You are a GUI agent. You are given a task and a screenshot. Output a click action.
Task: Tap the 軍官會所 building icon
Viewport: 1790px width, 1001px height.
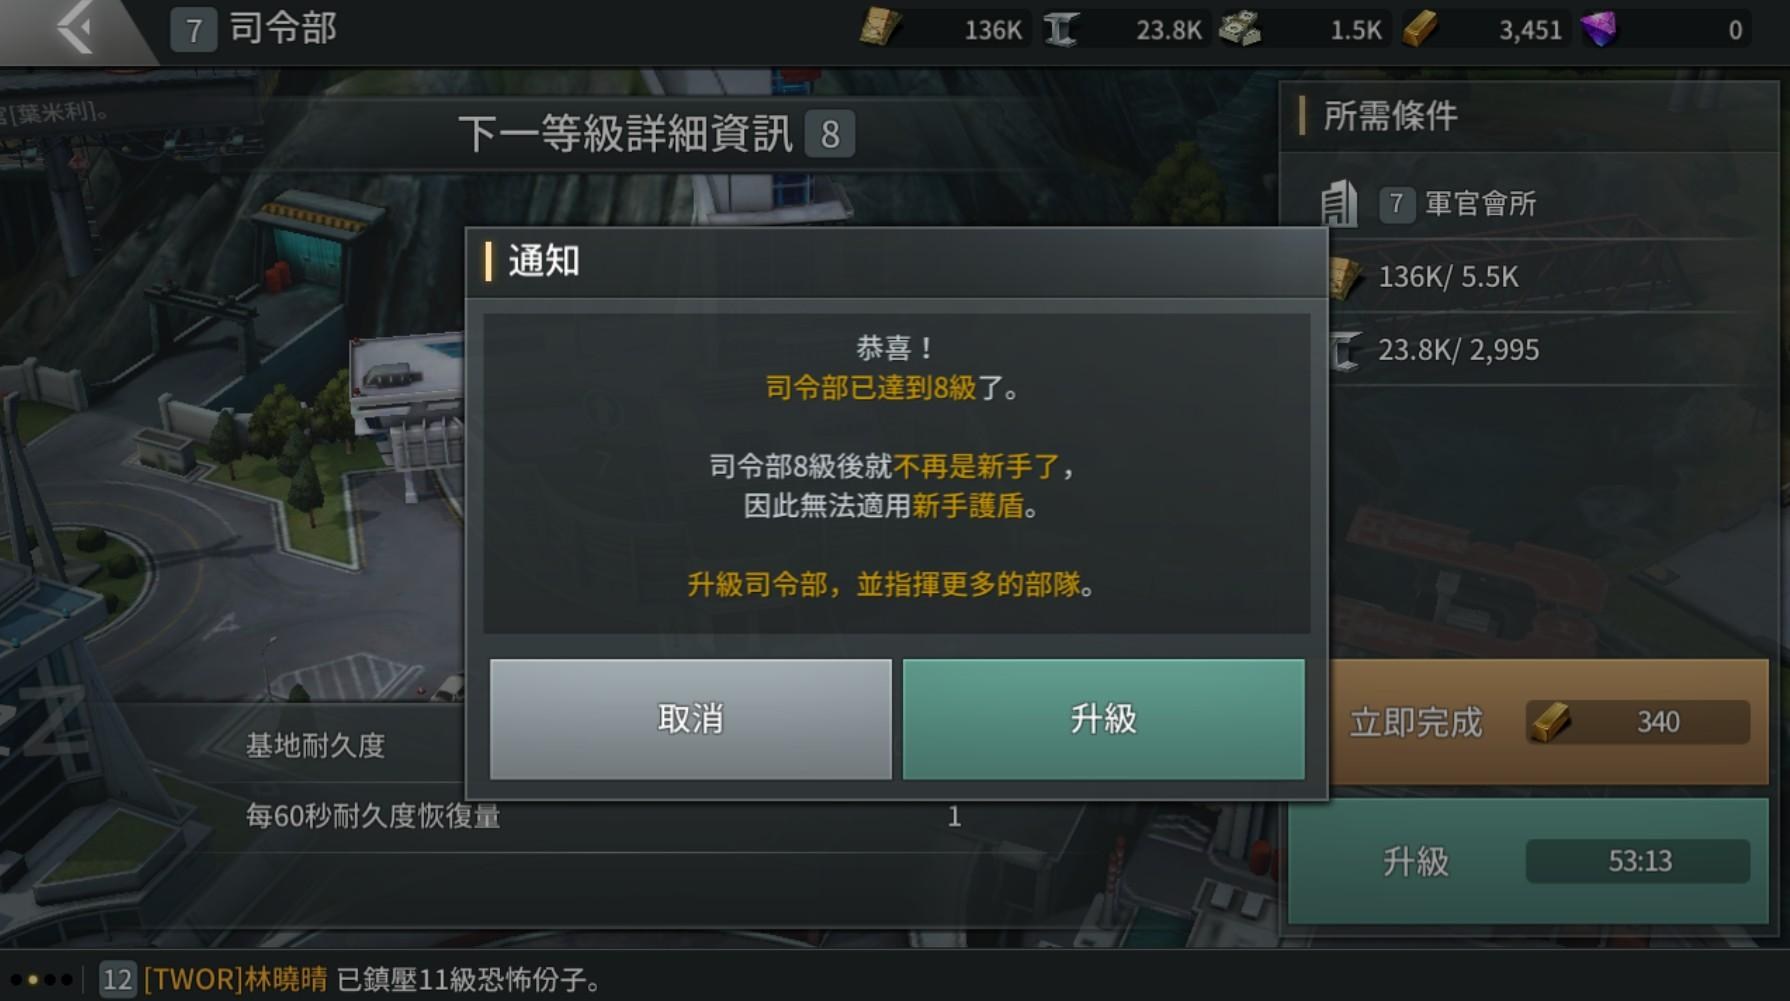[x=1339, y=203]
